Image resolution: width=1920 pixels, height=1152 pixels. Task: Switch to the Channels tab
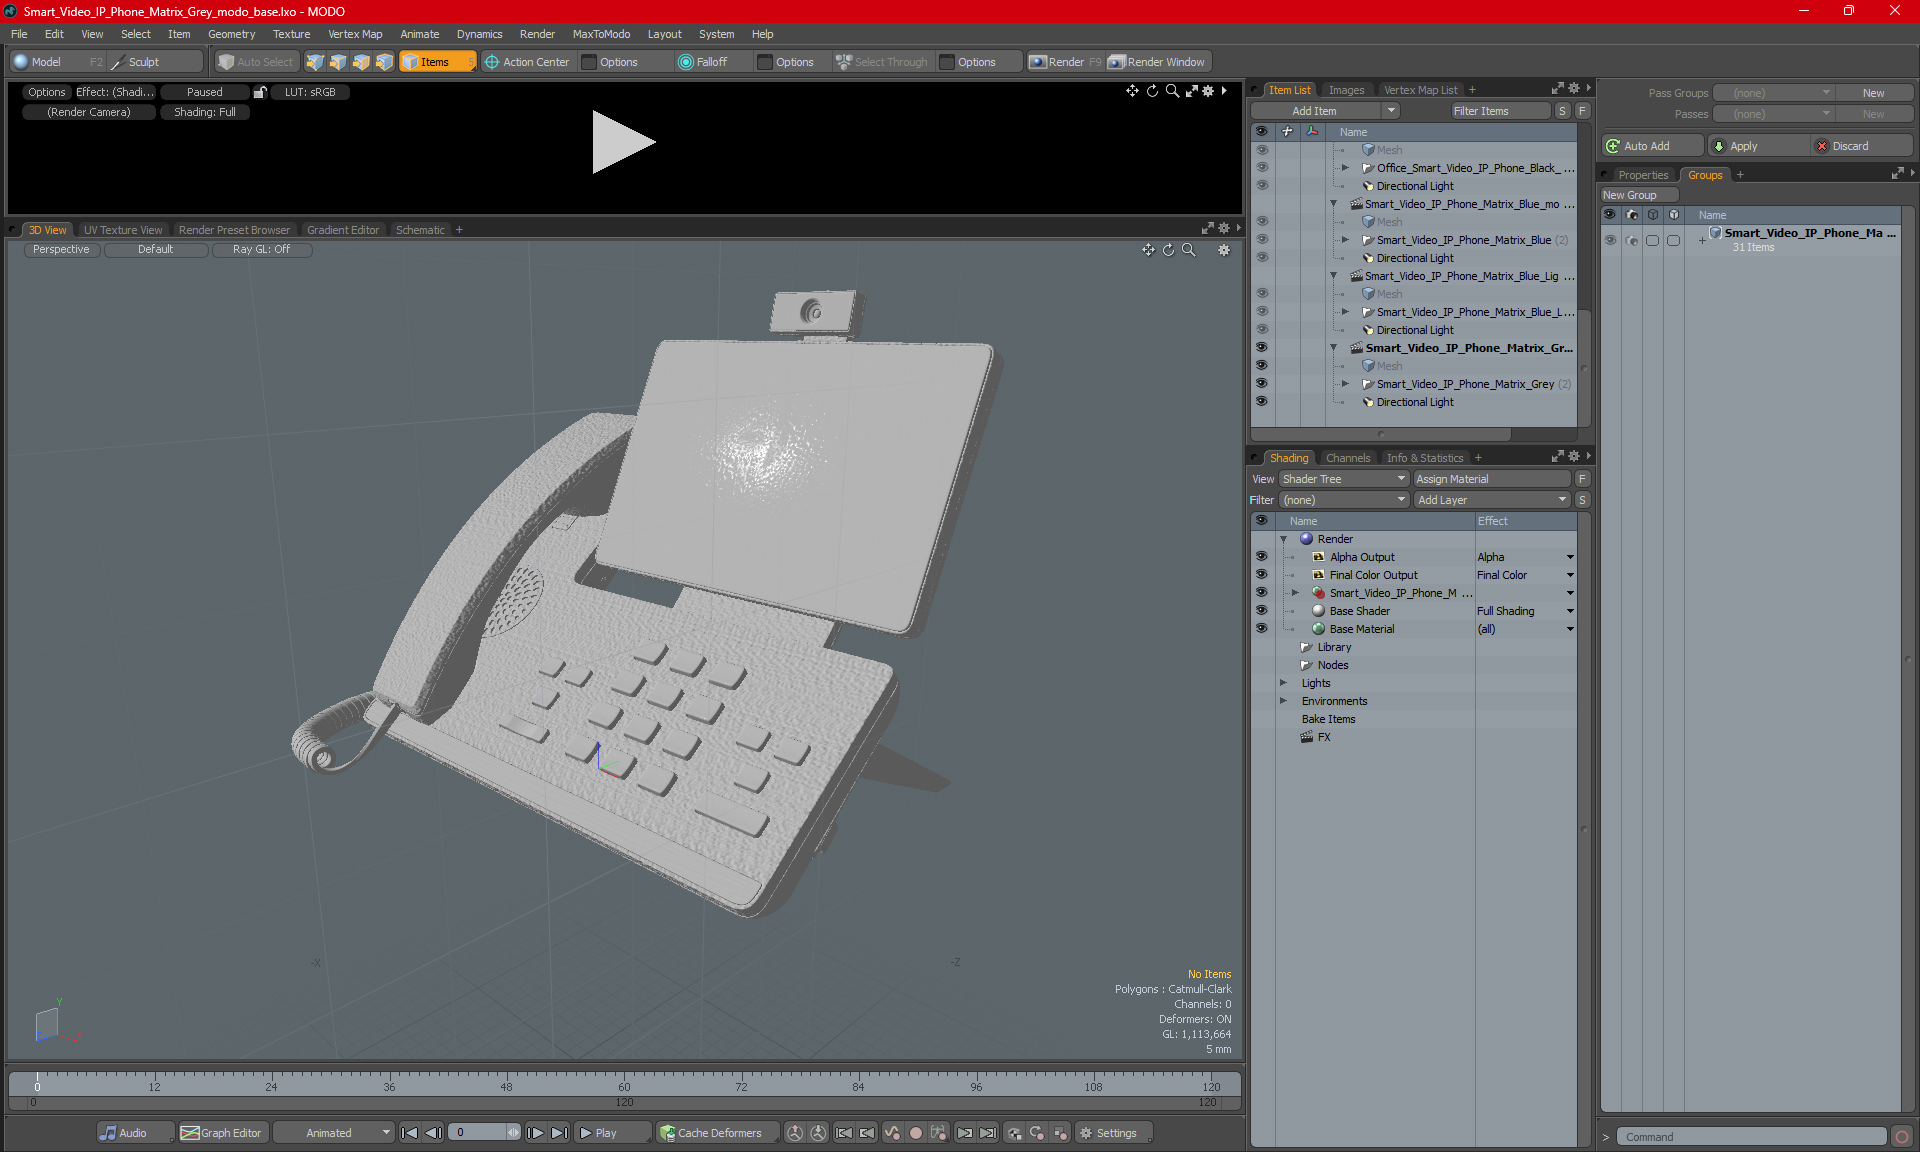[1347, 458]
